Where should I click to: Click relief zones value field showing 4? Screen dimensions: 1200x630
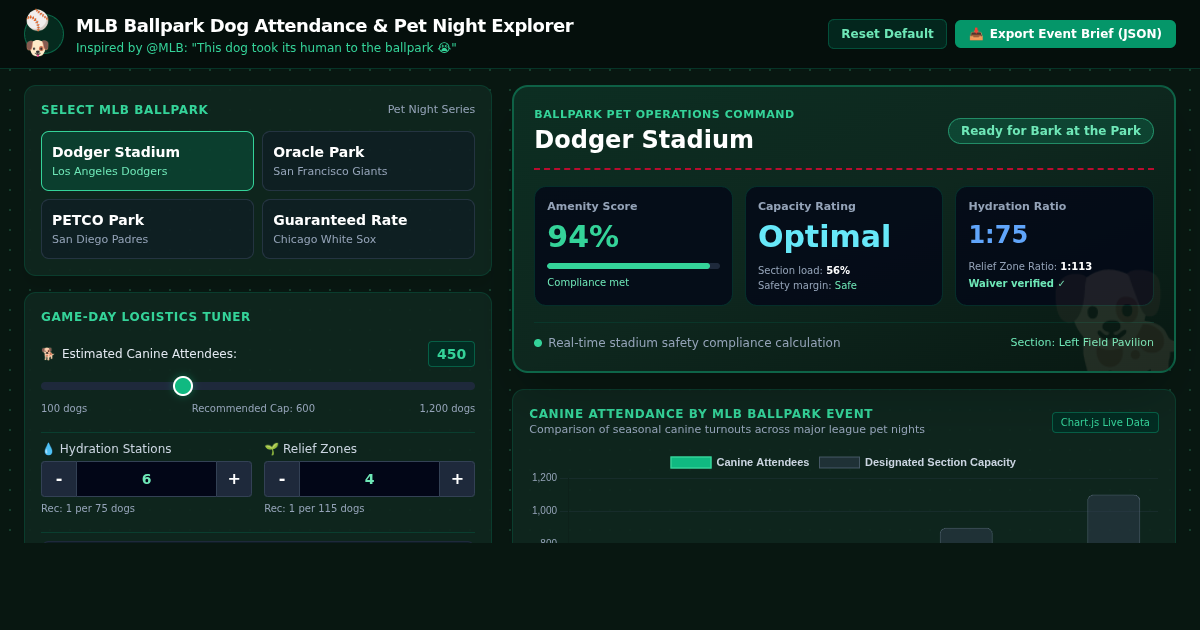pos(369,479)
